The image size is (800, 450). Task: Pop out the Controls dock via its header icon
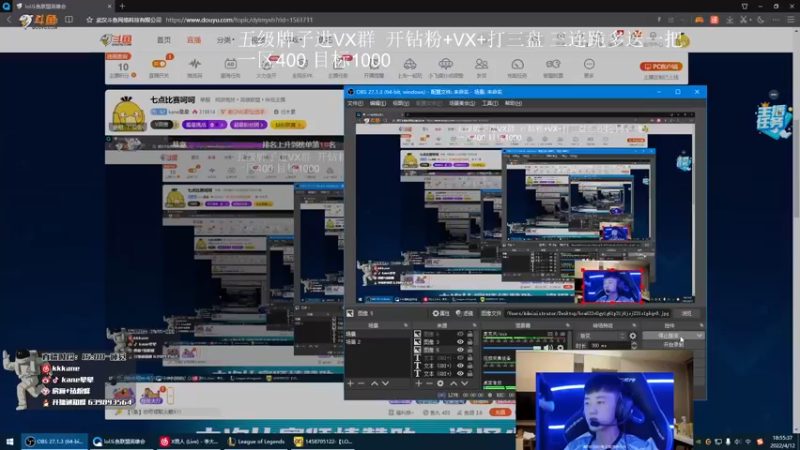pyautogui.click(x=702, y=326)
